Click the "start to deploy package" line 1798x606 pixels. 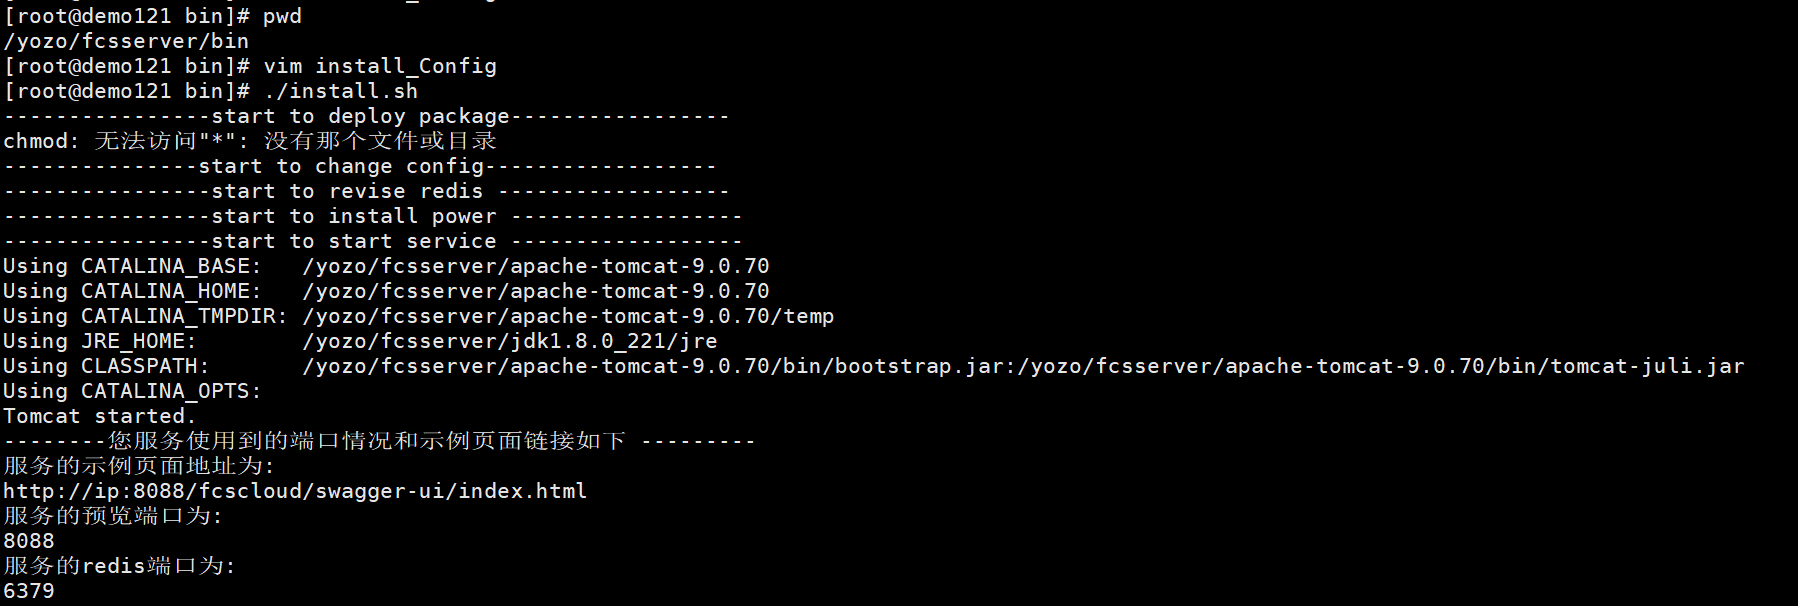coord(368,116)
